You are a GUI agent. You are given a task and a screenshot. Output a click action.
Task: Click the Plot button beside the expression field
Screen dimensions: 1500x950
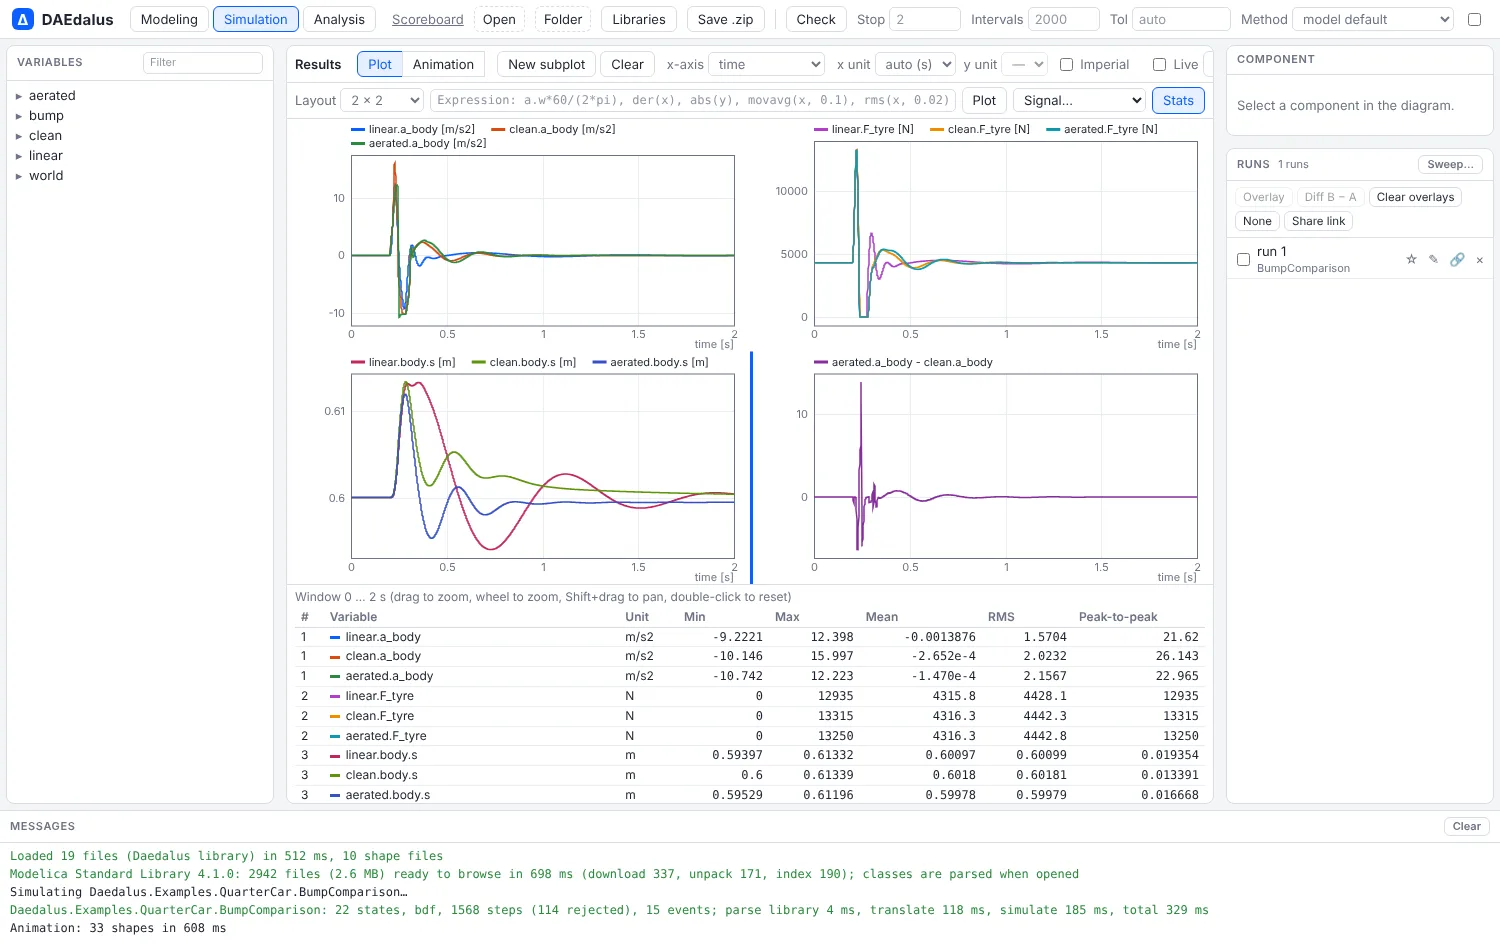pos(984,100)
